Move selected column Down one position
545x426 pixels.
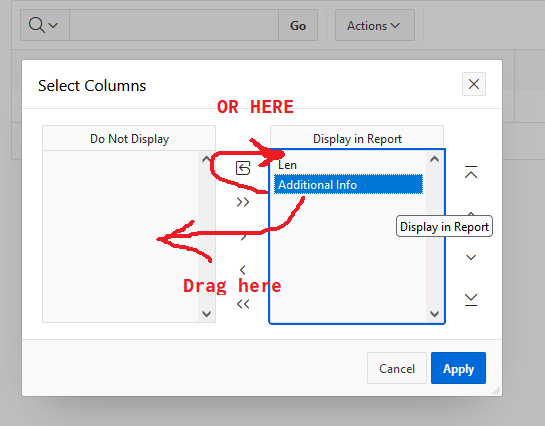[471, 257]
